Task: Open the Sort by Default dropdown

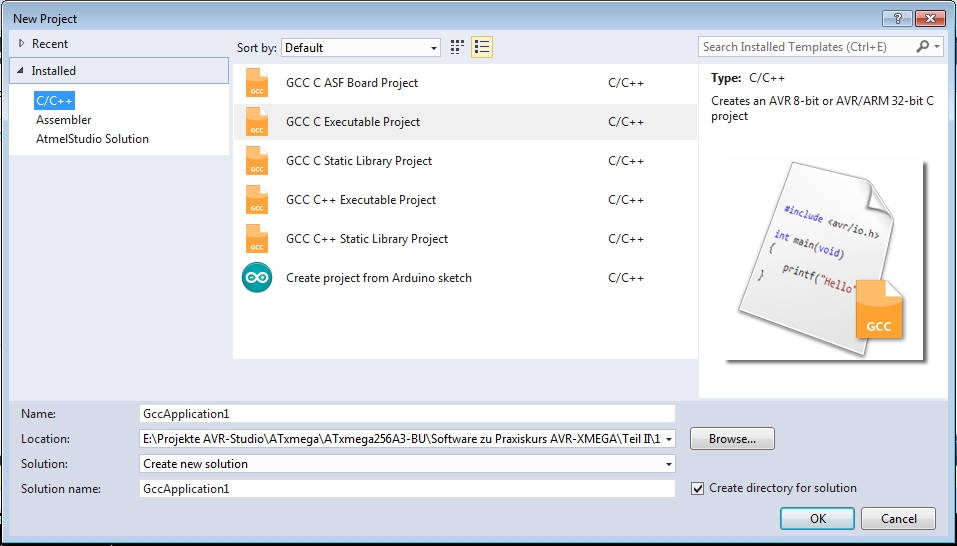Action: coord(361,48)
